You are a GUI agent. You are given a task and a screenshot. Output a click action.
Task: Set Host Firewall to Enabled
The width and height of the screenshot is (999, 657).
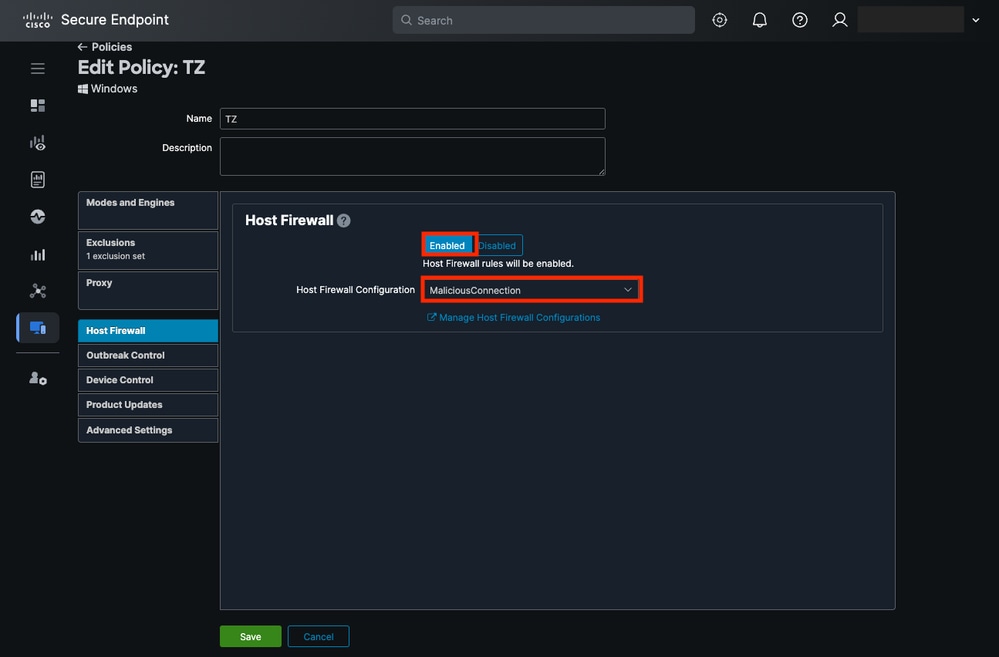pyautogui.click(x=447, y=245)
